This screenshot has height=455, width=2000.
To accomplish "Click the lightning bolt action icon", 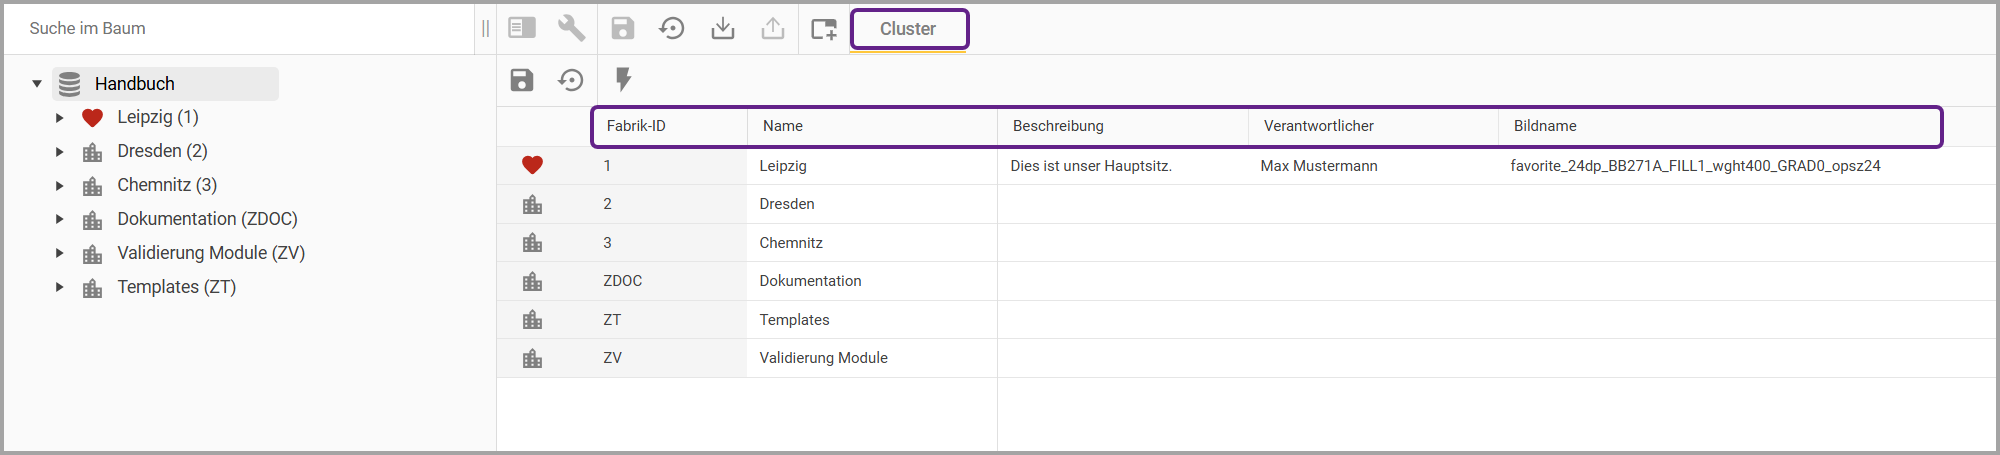I will pyautogui.click(x=623, y=79).
